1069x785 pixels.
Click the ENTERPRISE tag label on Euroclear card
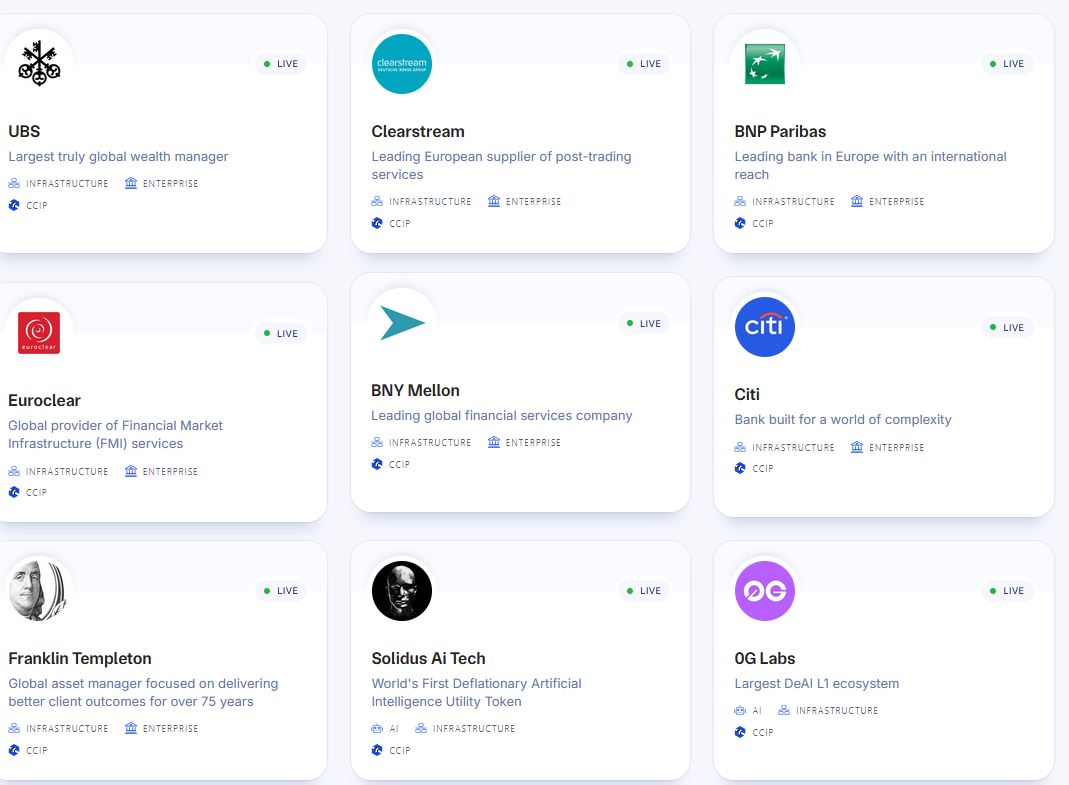tap(170, 471)
